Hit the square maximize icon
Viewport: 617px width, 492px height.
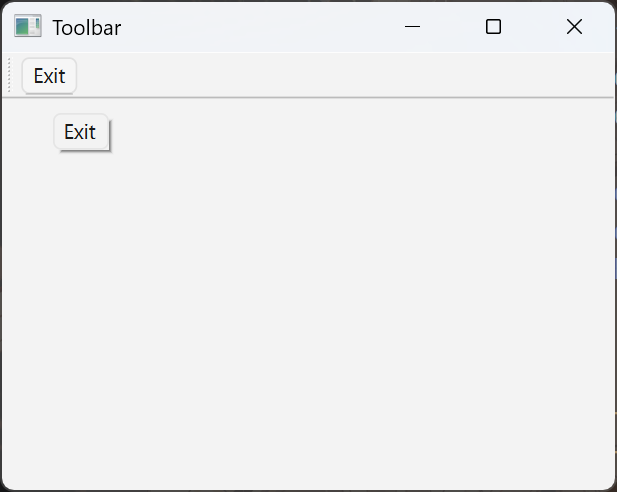(x=493, y=27)
